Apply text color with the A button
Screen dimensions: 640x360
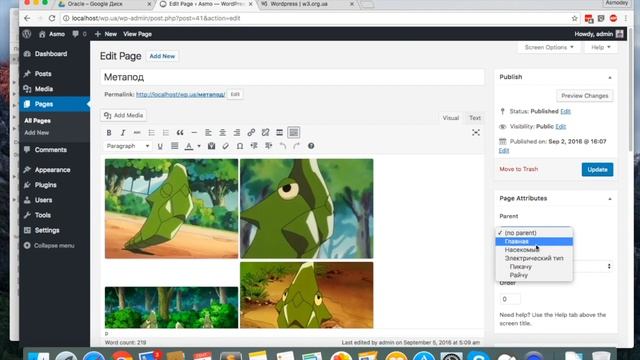click(189, 146)
